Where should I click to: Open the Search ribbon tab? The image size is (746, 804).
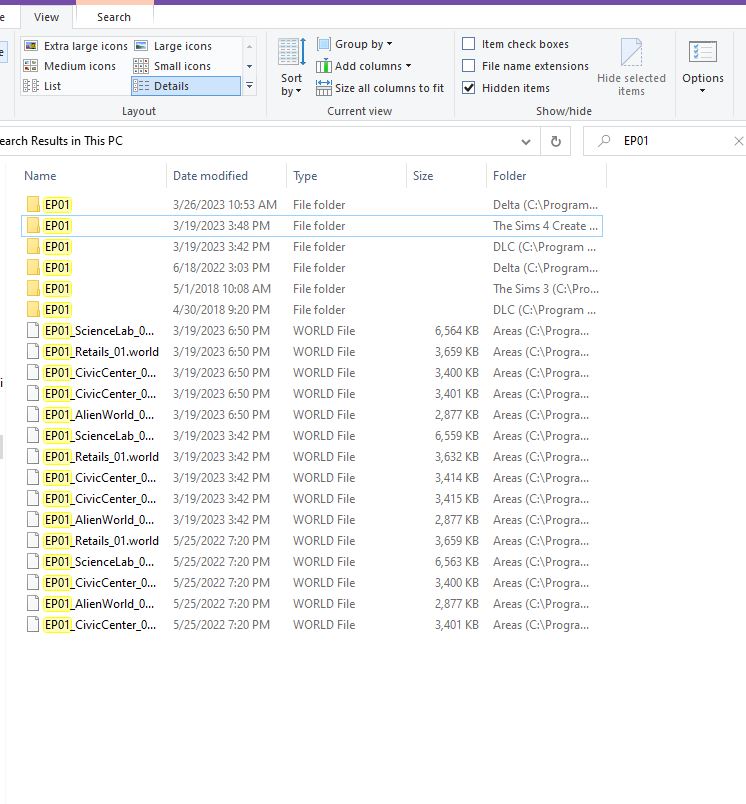click(114, 17)
